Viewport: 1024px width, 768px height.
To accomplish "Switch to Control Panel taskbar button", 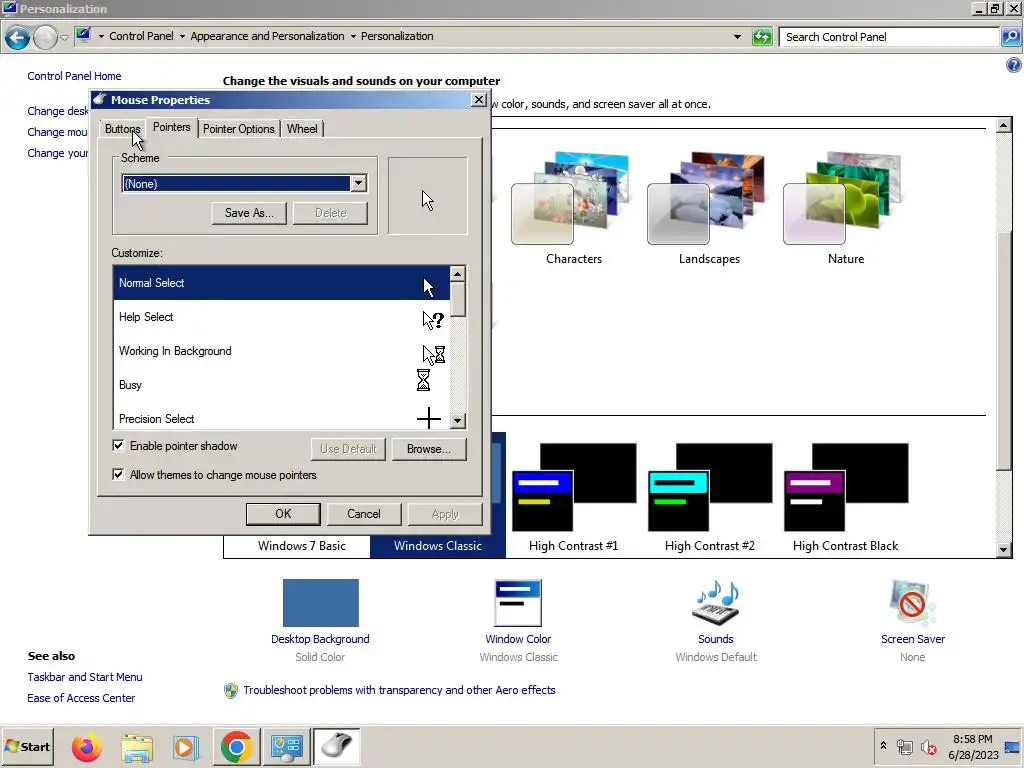I will (x=286, y=746).
